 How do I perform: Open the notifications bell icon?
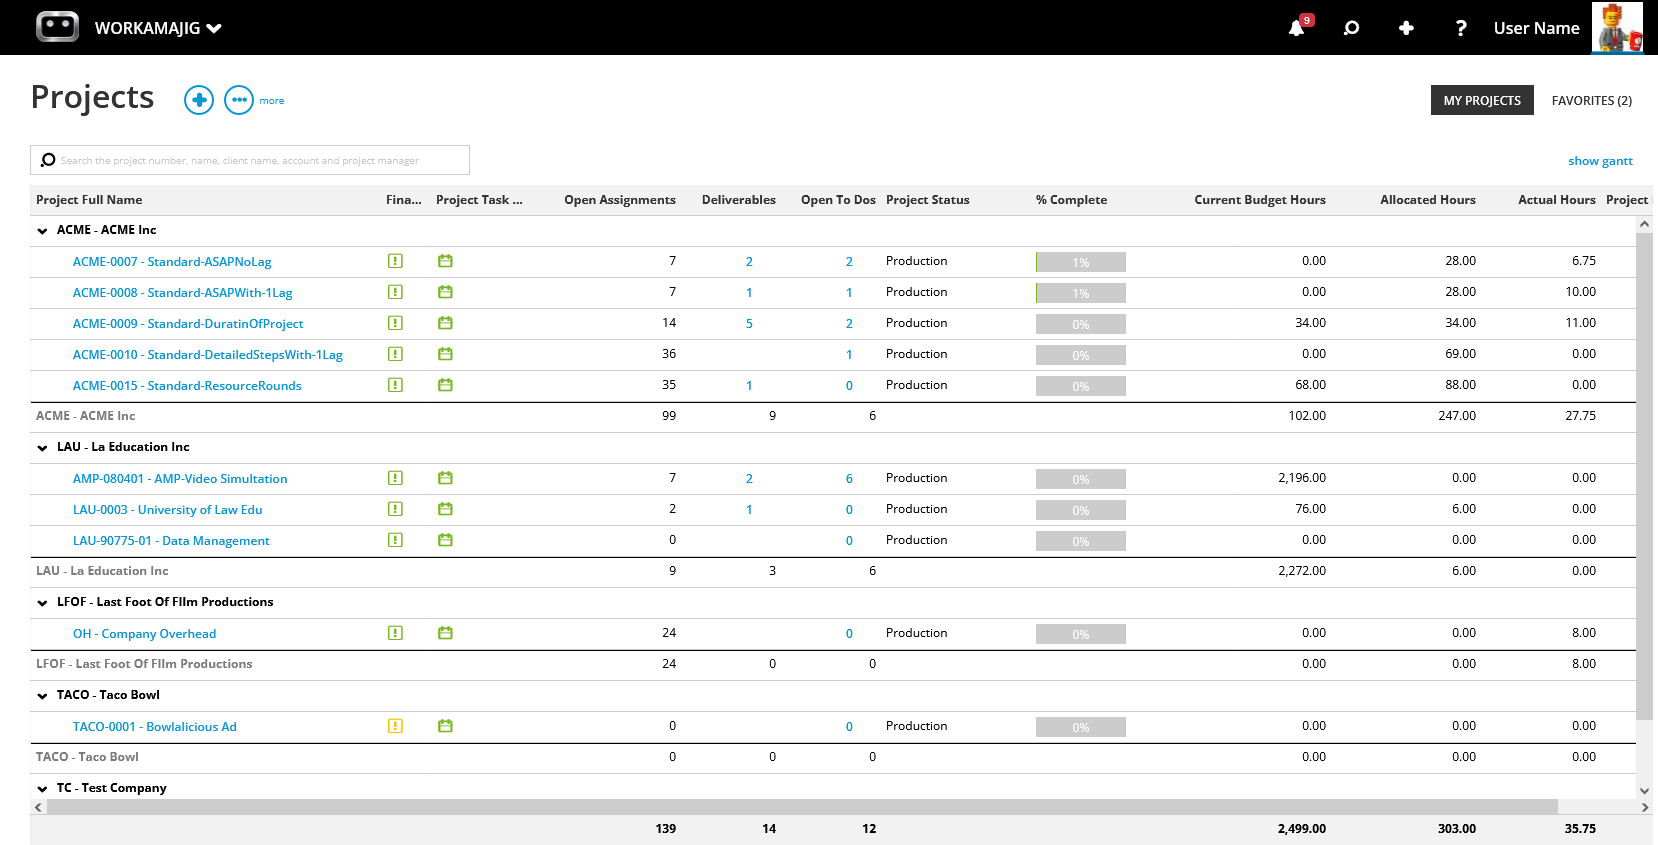pos(1297,27)
